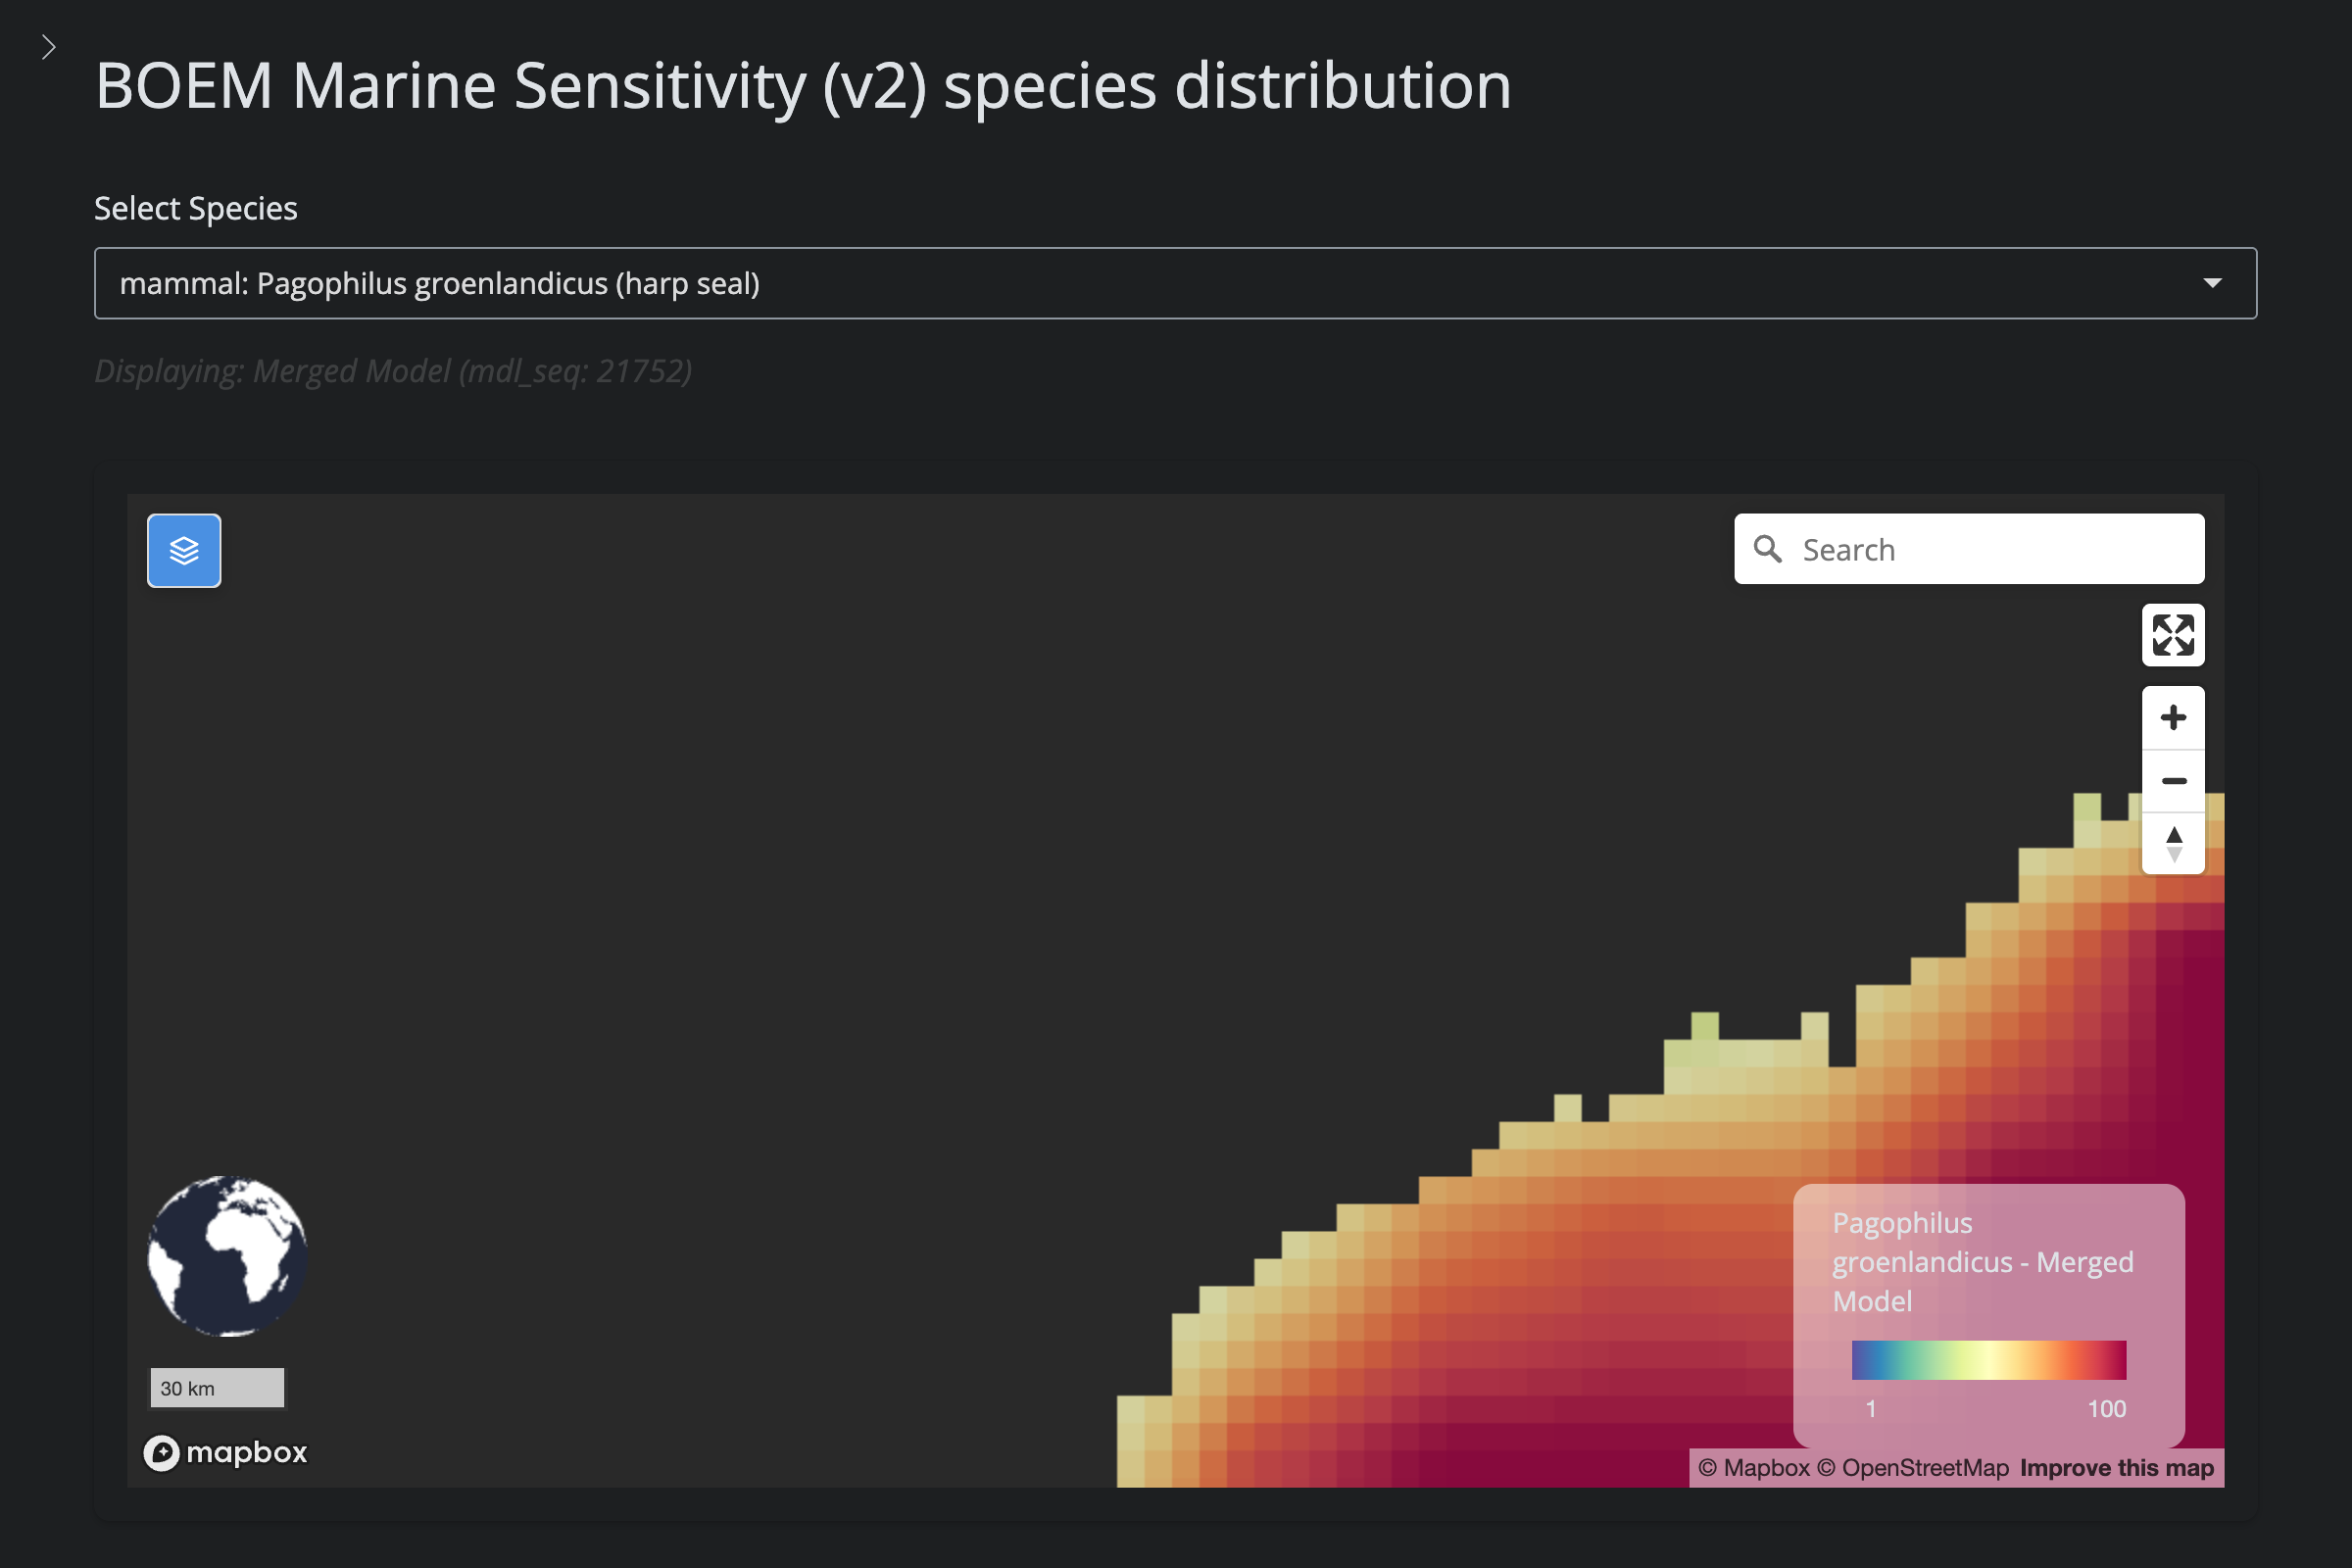Toggle fullscreen map view
Image resolution: width=2352 pixels, height=1568 pixels.
click(x=2172, y=634)
